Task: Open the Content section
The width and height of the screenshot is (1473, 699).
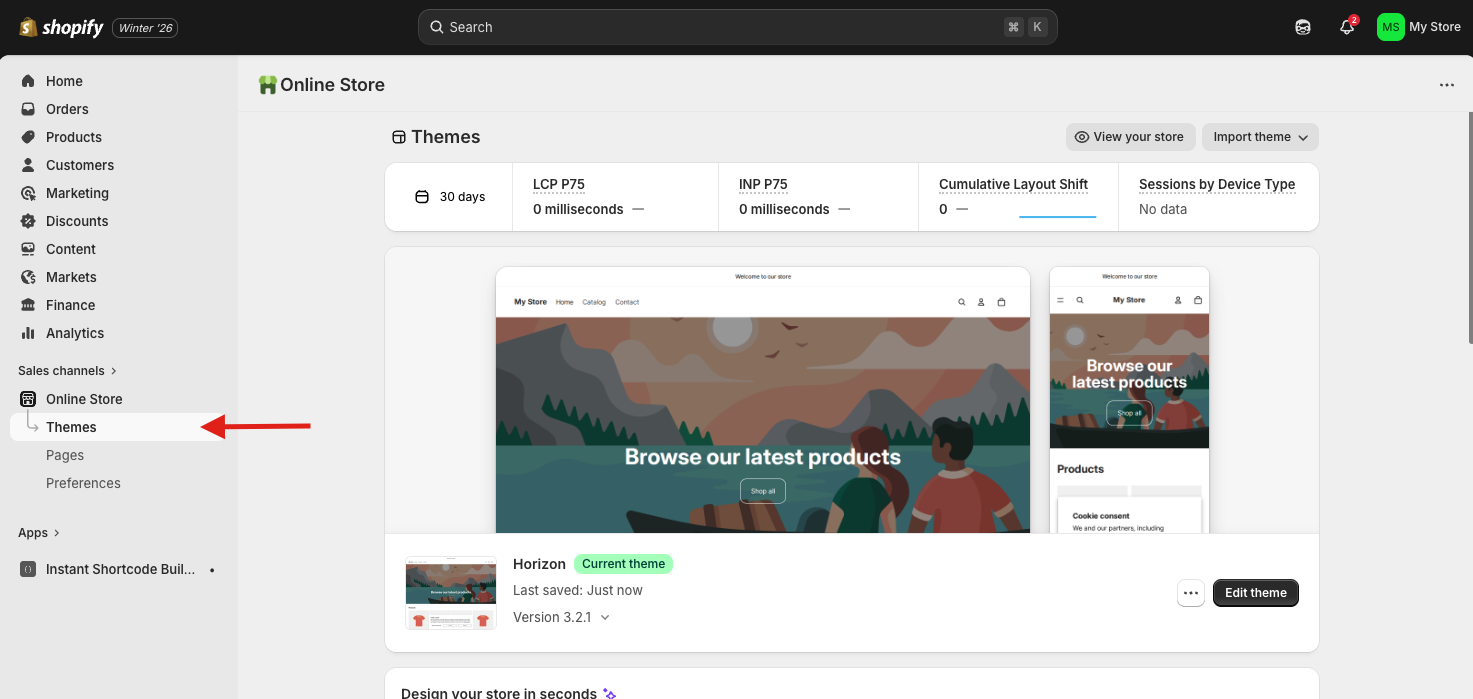Action: (x=69, y=249)
